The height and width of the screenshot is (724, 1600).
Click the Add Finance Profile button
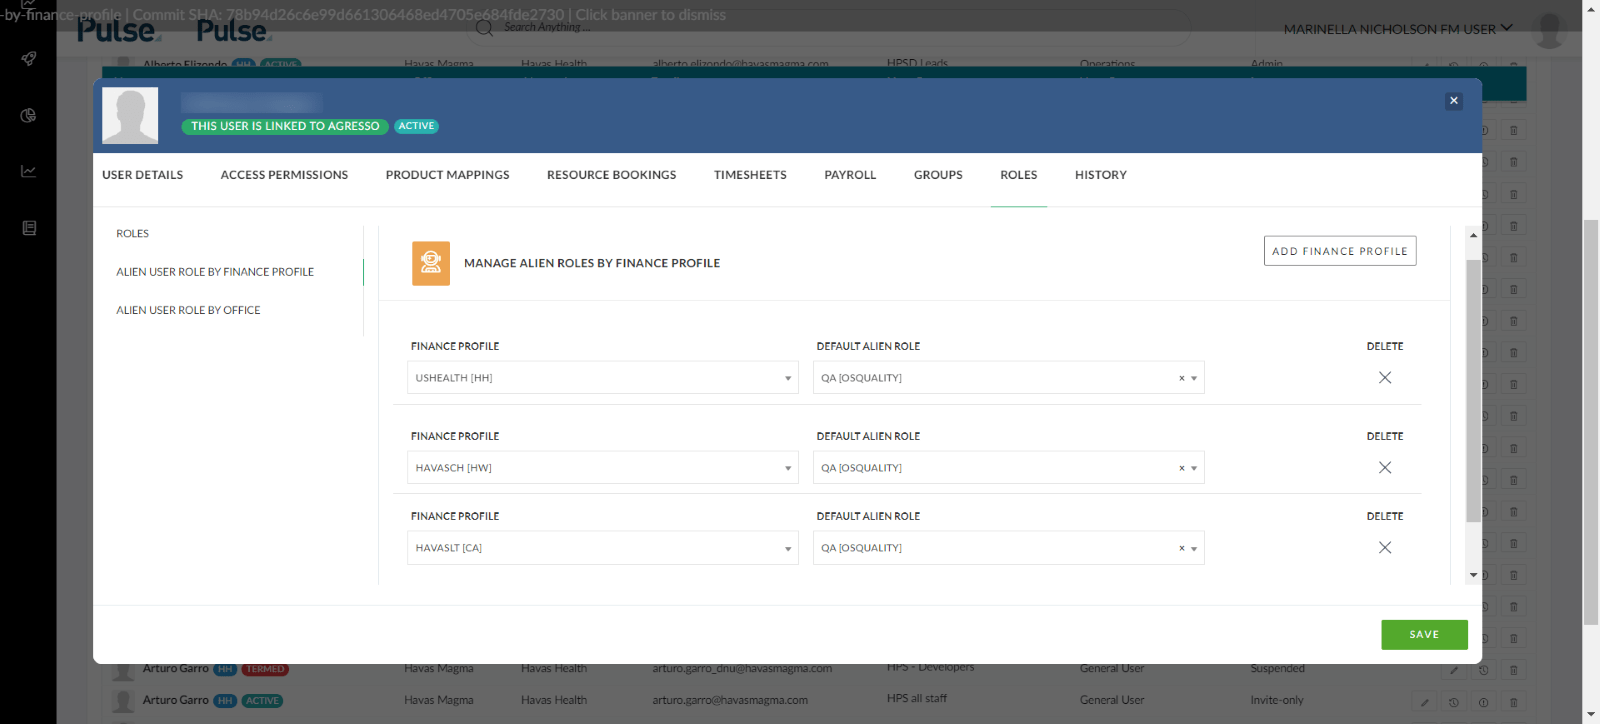click(x=1340, y=251)
